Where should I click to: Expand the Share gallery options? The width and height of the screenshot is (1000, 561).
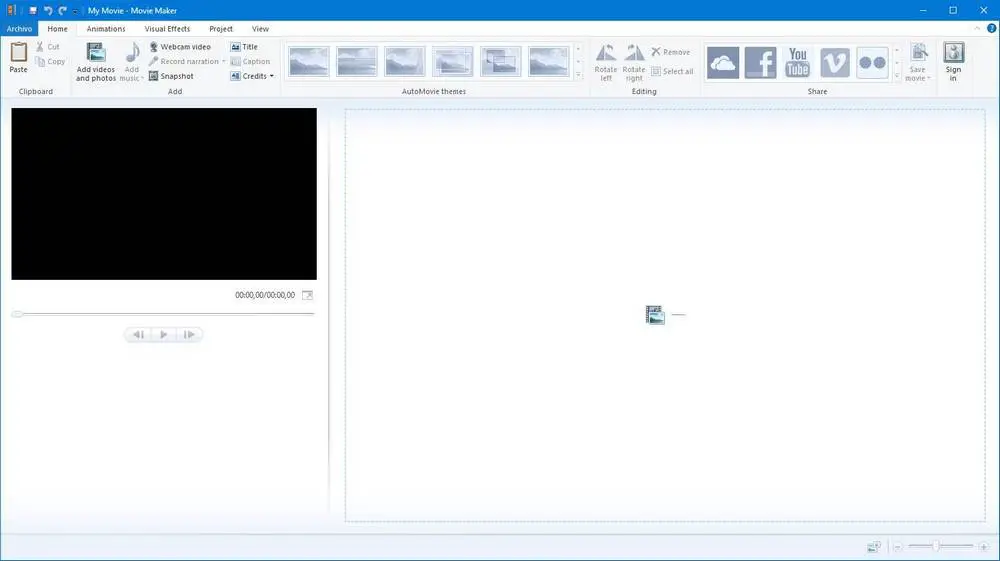tap(897, 75)
